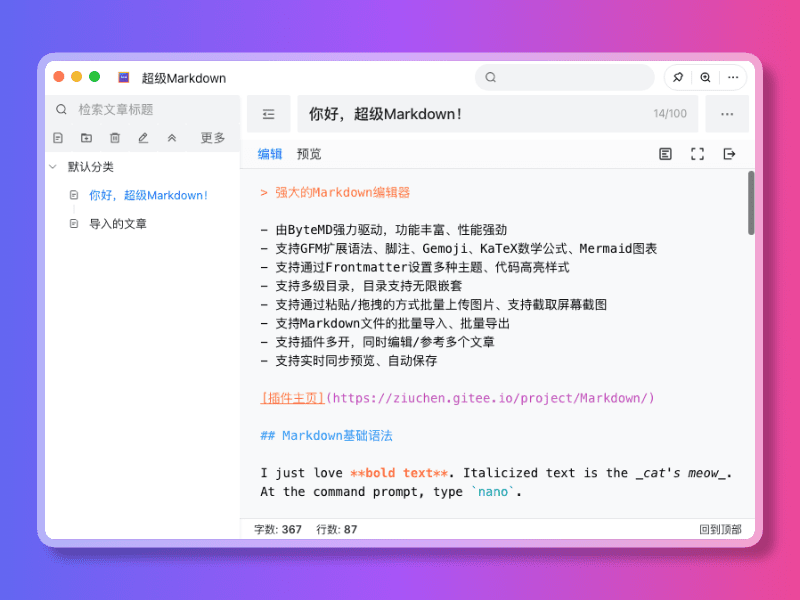800x600 pixels.
Task: Create a new article with the document icon
Action: 56,138
